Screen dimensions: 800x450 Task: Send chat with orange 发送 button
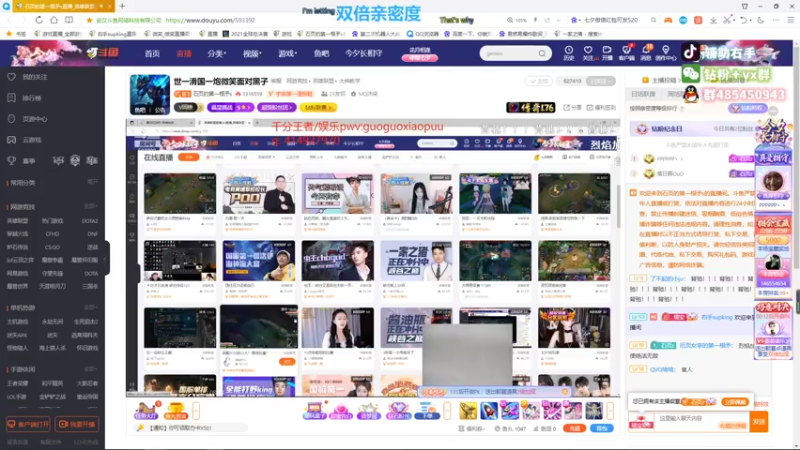coord(759,422)
